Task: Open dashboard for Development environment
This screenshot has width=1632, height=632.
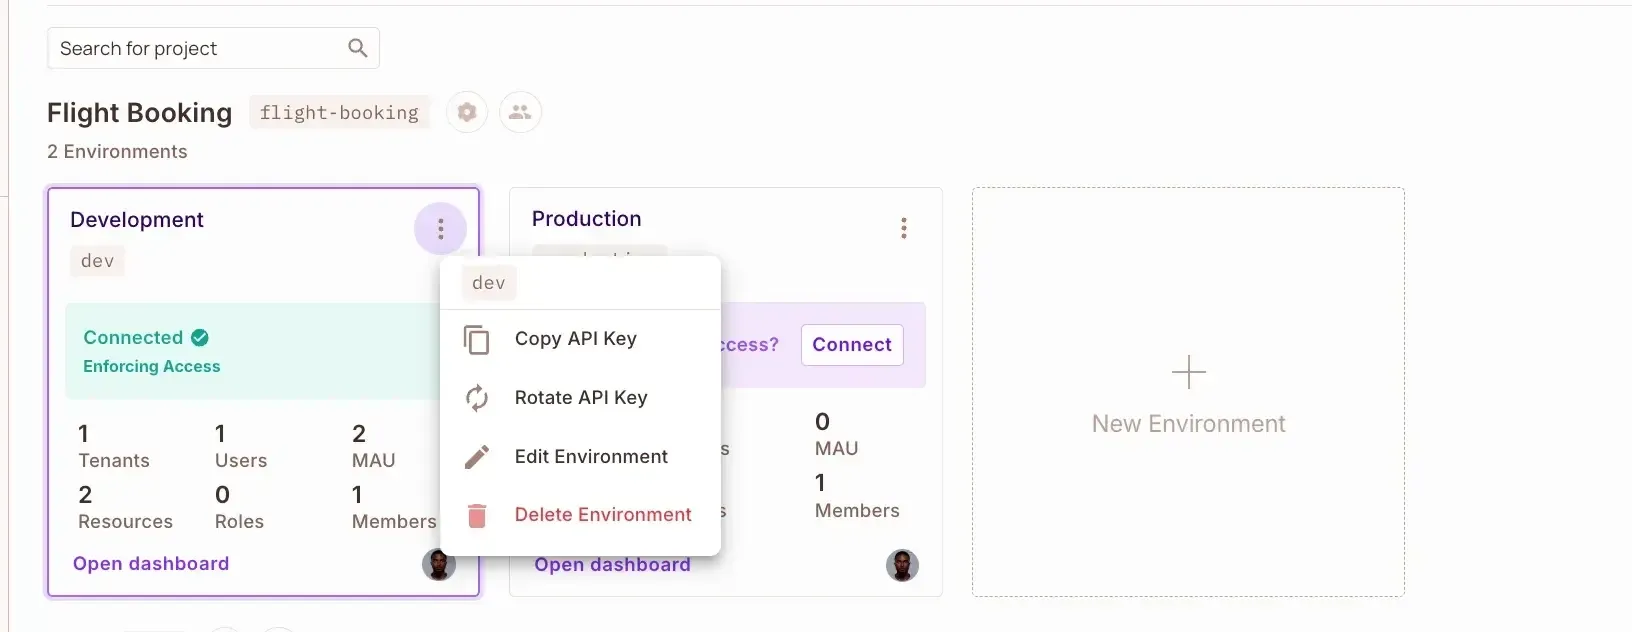Action: (x=151, y=564)
